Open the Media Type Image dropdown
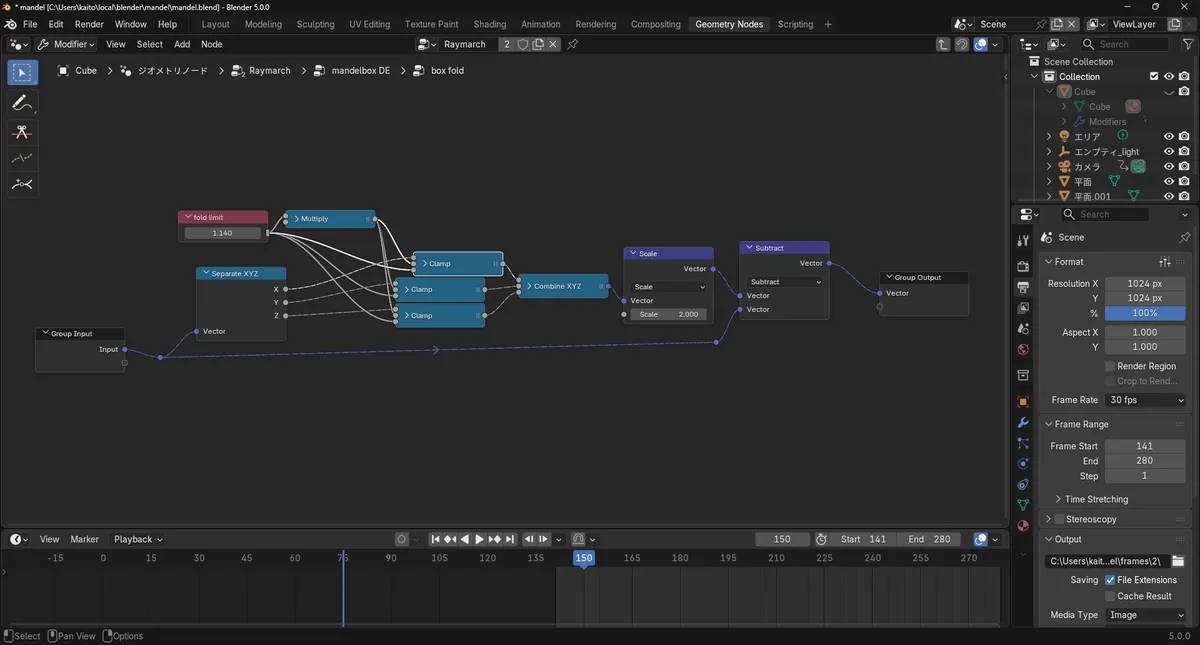Image resolution: width=1200 pixels, height=645 pixels. tap(1145, 615)
